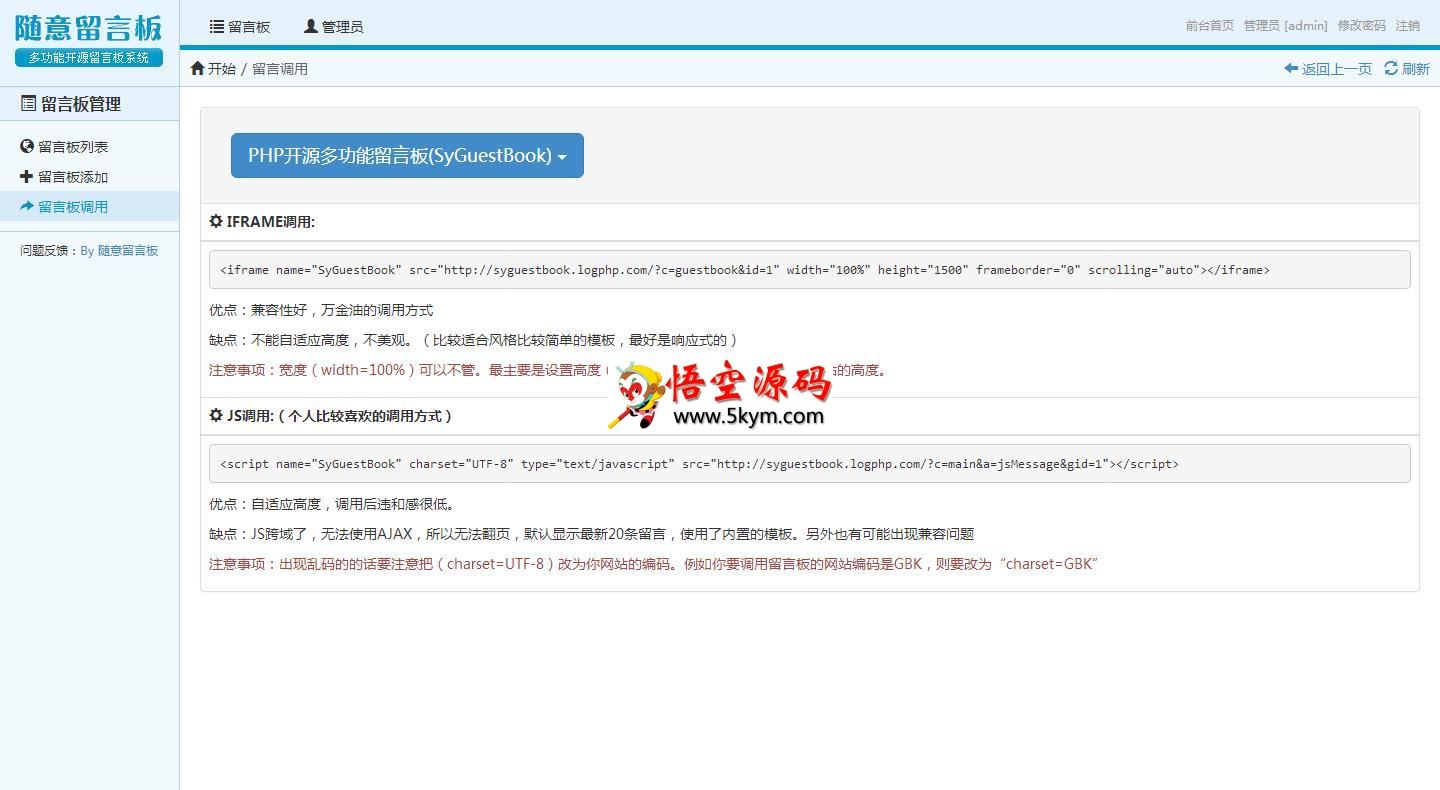Go to 前台首页 link
The width and height of the screenshot is (1440, 790).
click(x=1210, y=26)
